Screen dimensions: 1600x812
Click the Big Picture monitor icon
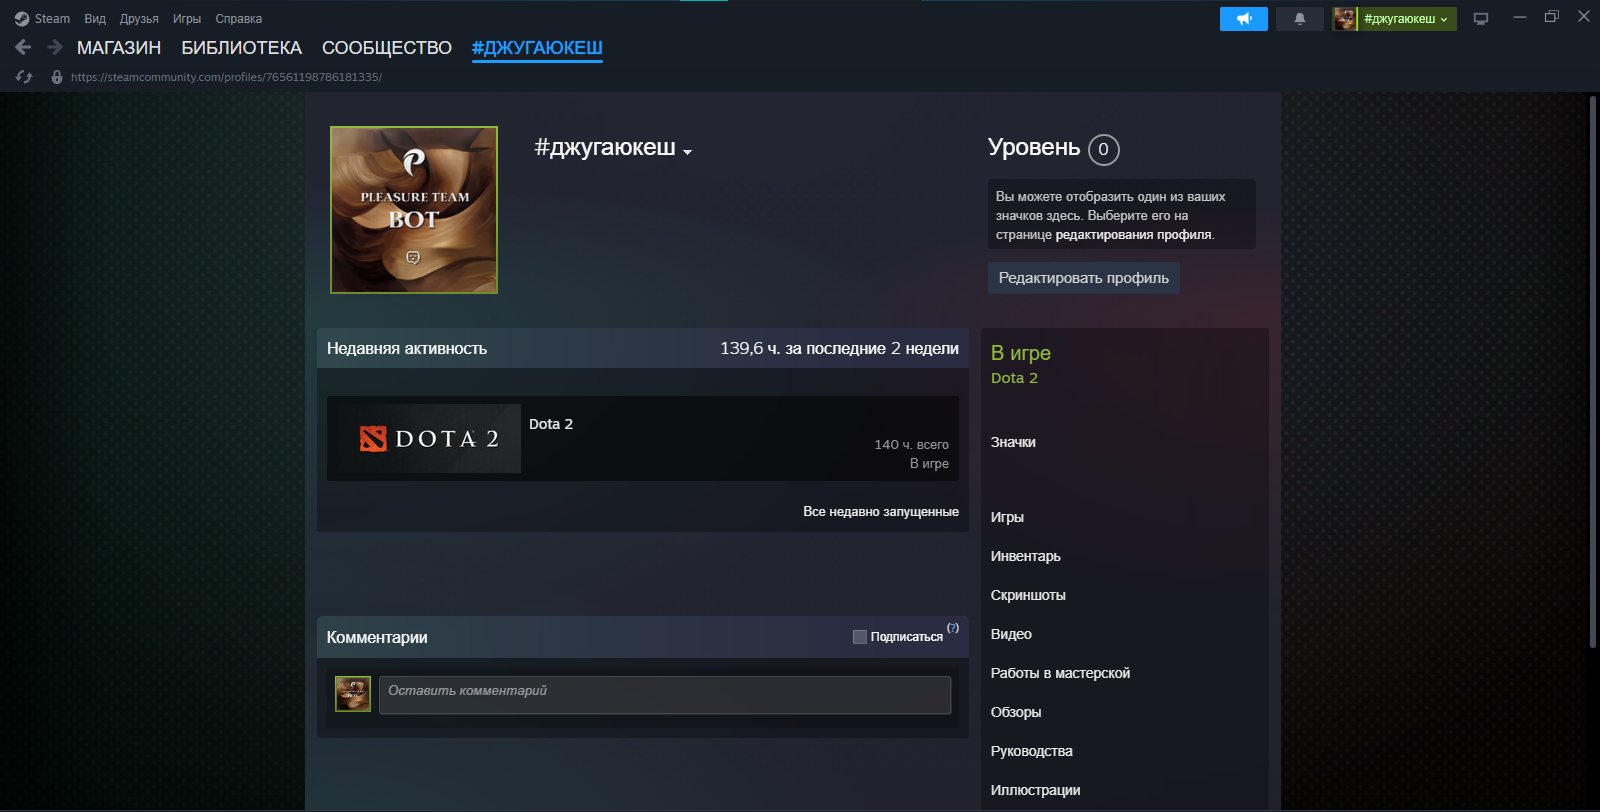(1481, 19)
